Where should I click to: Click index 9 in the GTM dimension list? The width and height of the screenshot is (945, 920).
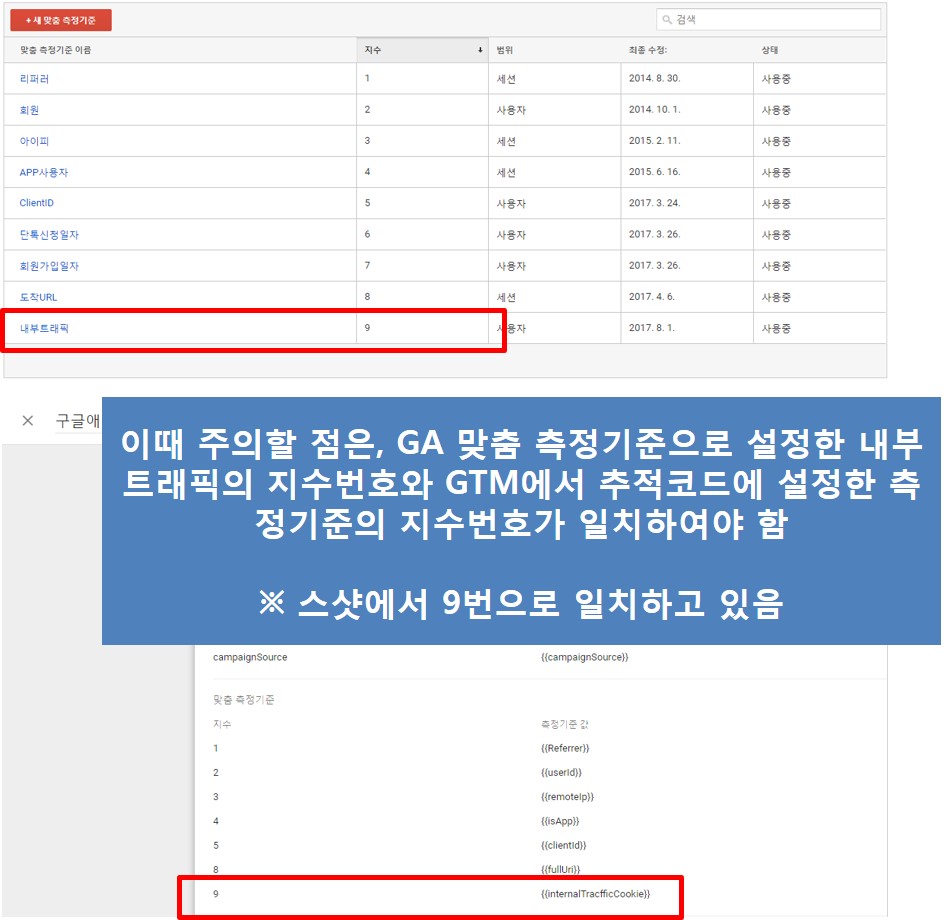coord(216,894)
